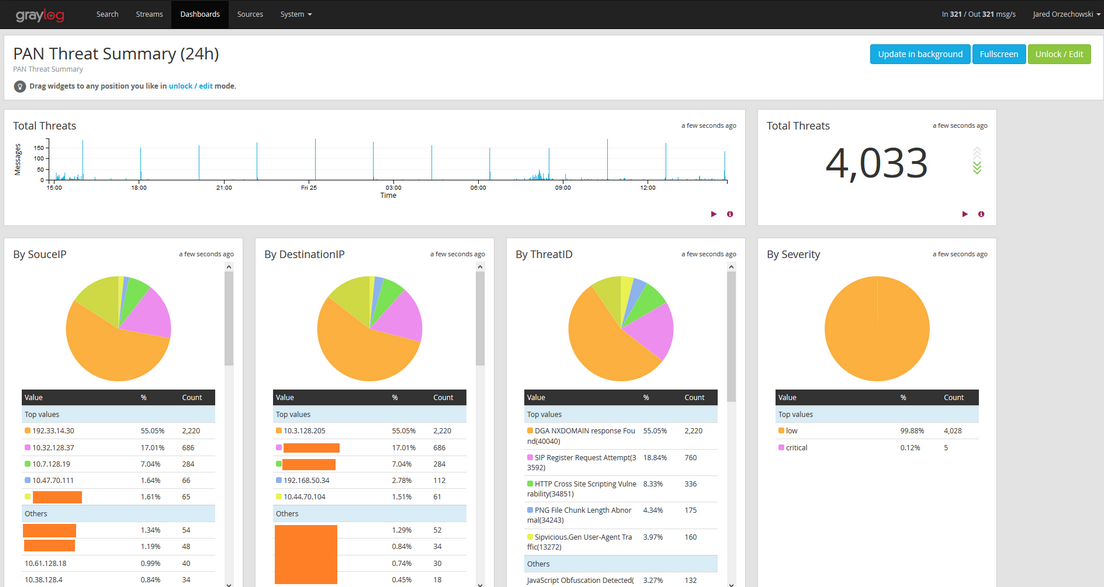Viewport: 1104px width, 587px height.
Task: Click the green trend arrows indicator
Action: click(977, 161)
